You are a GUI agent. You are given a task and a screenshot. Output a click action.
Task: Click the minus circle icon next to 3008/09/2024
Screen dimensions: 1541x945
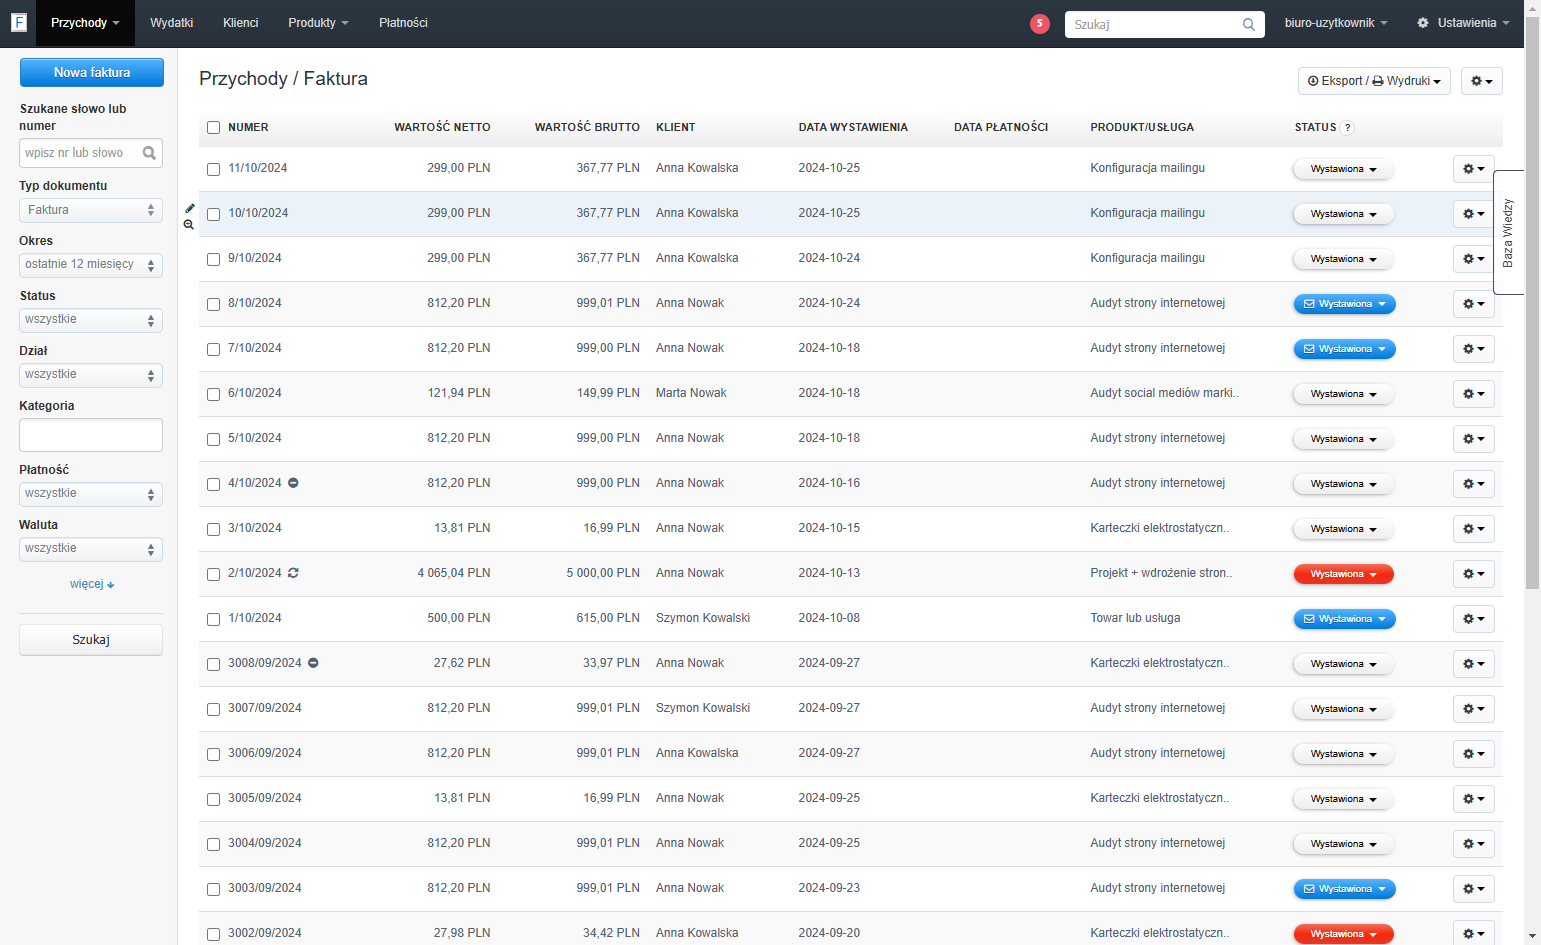(x=313, y=663)
